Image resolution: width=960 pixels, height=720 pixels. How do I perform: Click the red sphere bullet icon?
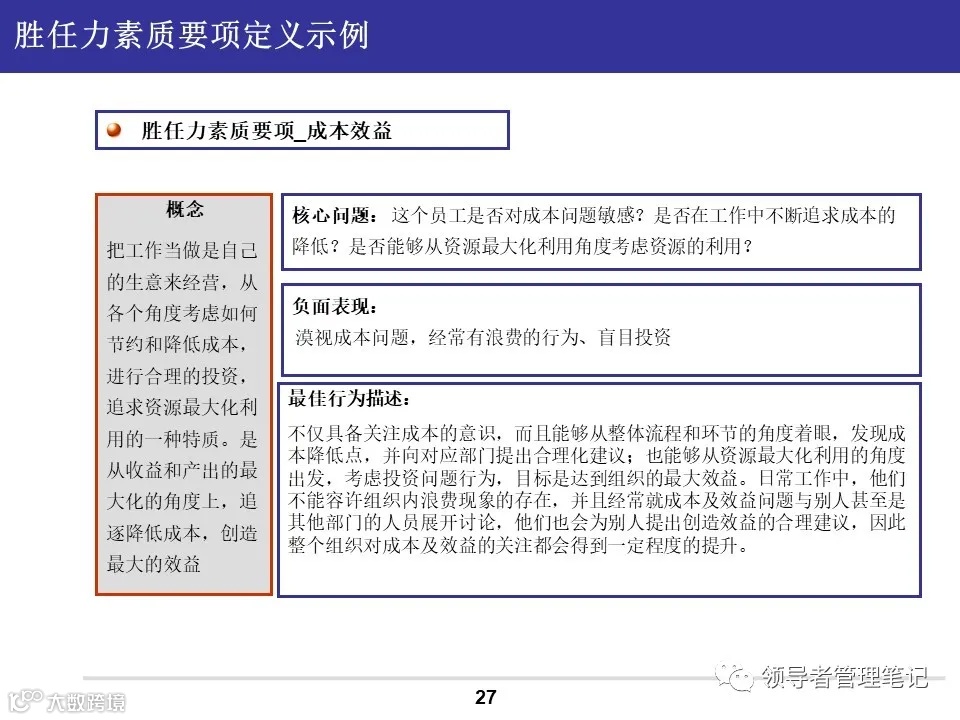tap(113, 128)
